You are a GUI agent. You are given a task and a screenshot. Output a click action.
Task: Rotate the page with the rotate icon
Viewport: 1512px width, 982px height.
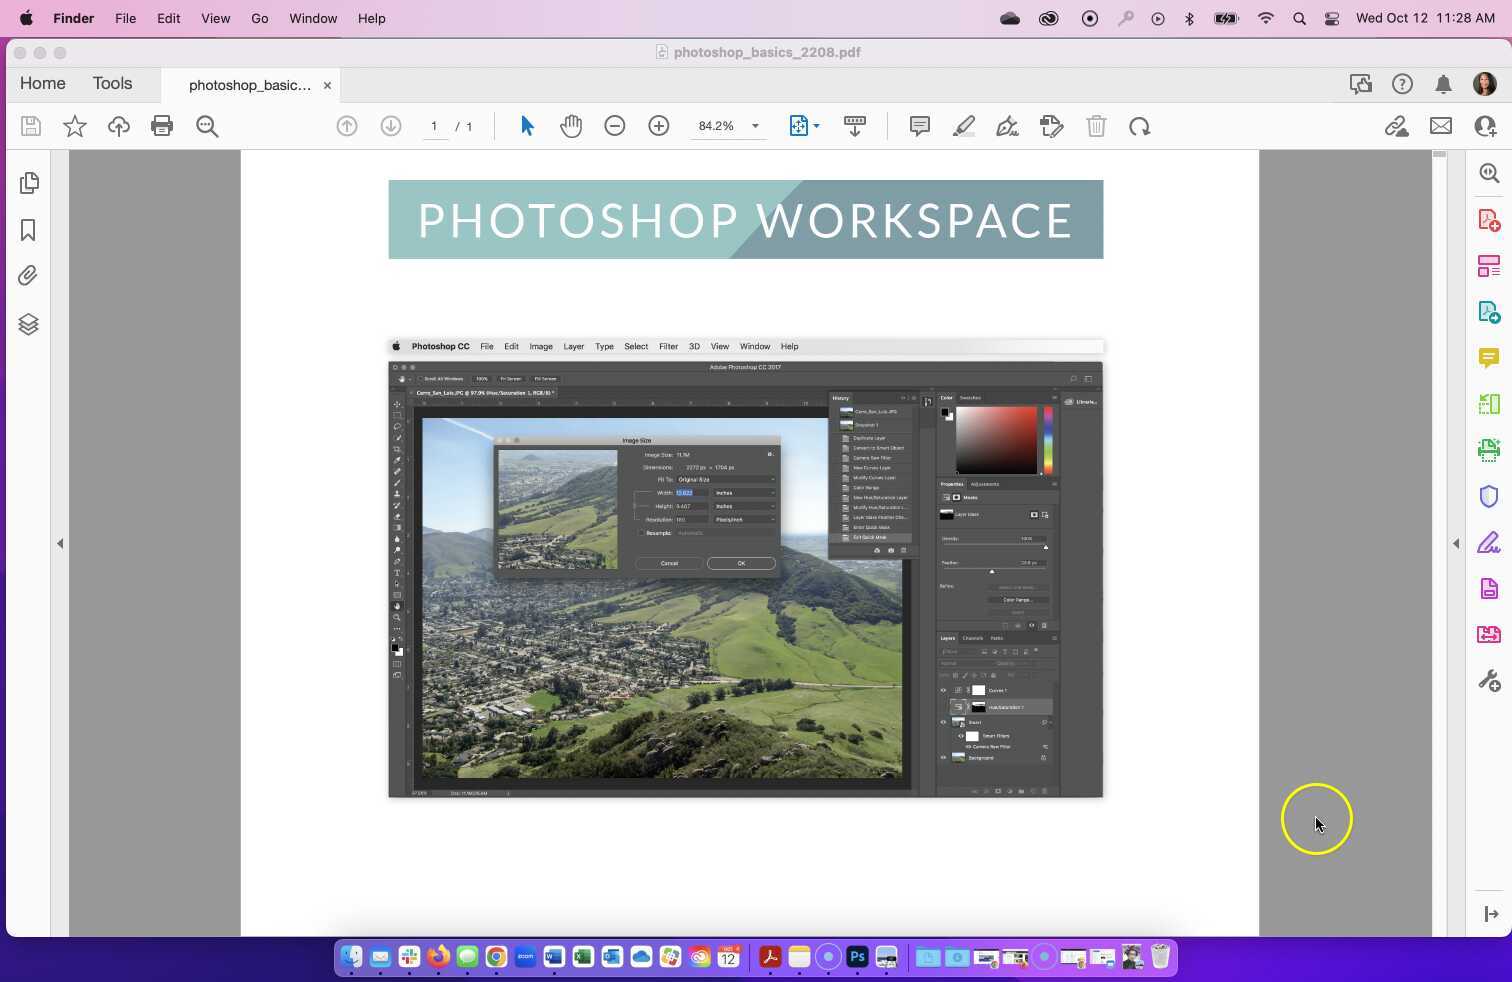(1139, 126)
